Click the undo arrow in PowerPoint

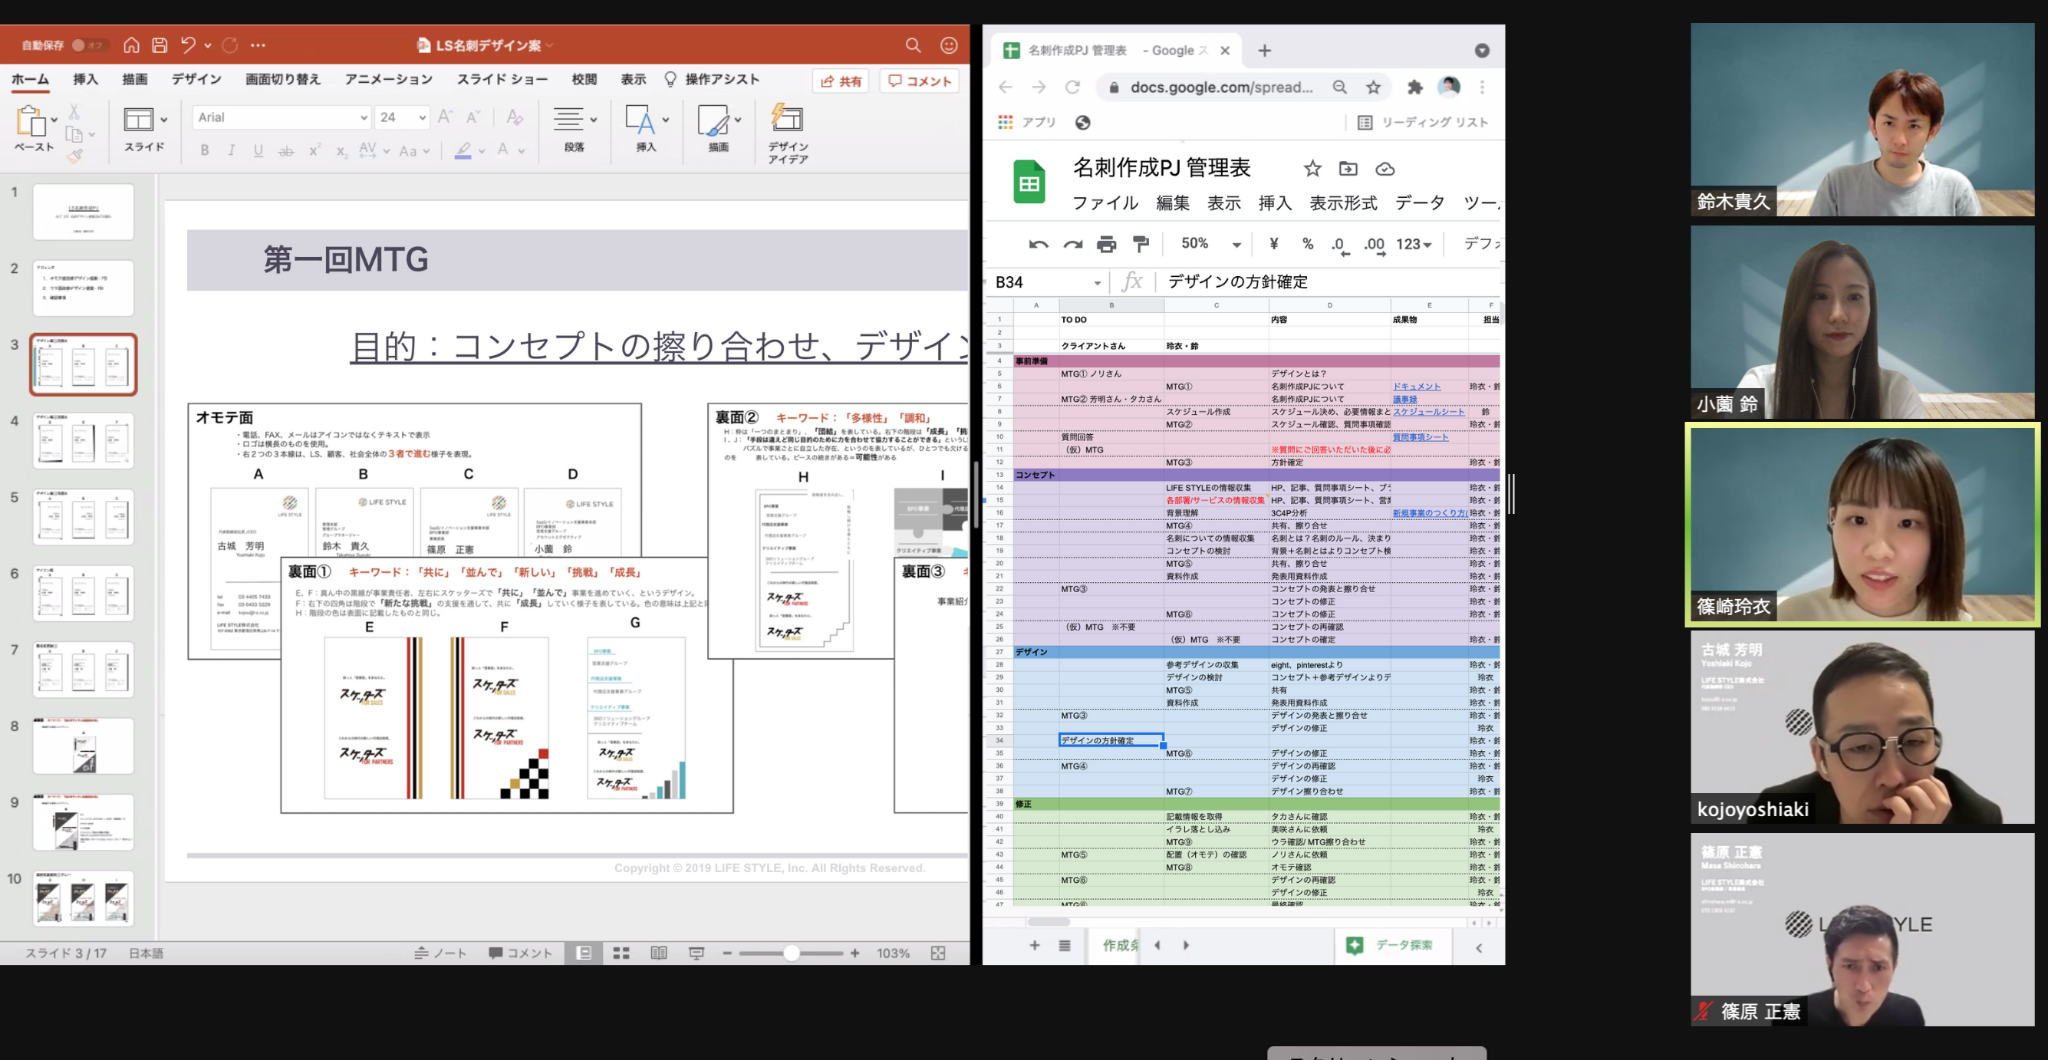coord(188,45)
